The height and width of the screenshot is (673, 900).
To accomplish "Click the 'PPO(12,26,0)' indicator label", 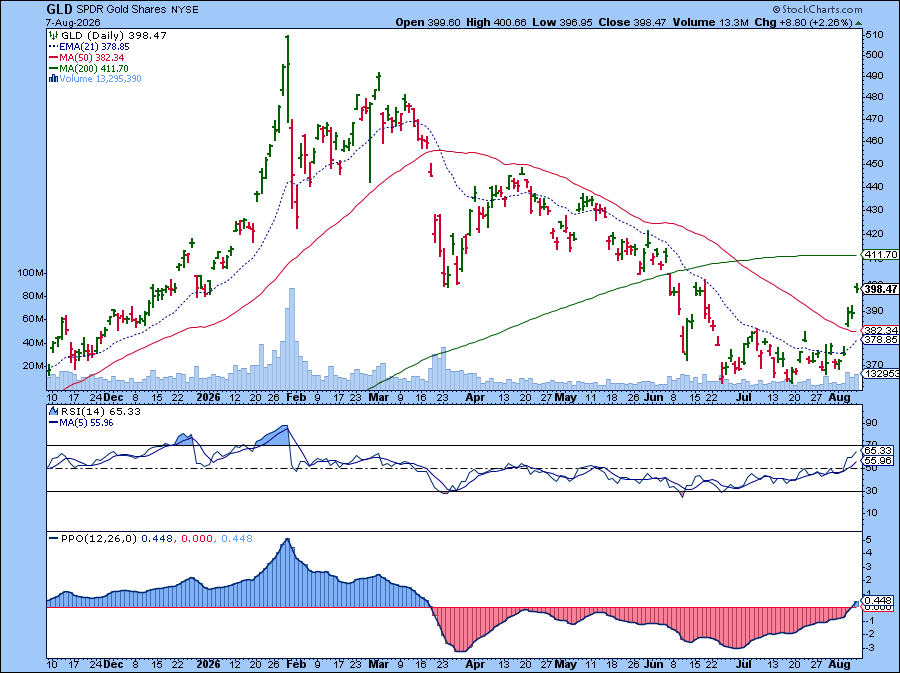I will pyautogui.click(x=99, y=538).
